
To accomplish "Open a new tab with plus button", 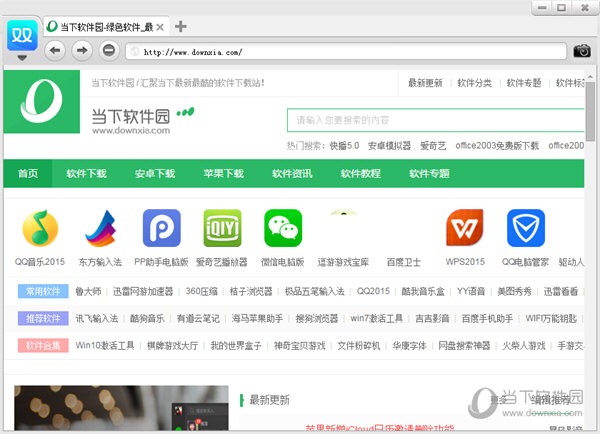I will pos(181,27).
